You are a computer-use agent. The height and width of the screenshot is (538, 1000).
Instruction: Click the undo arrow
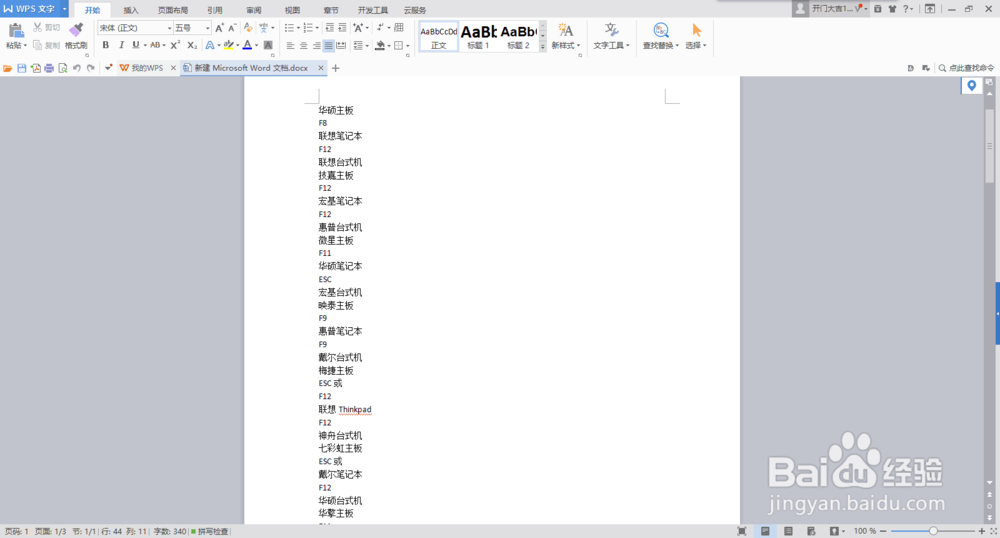click(77, 68)
